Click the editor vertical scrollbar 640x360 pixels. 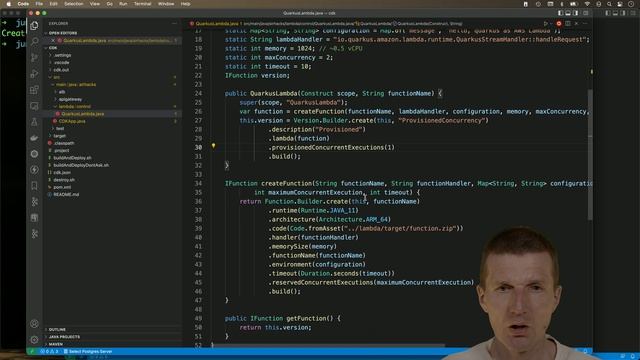click(x=590, y=155)
